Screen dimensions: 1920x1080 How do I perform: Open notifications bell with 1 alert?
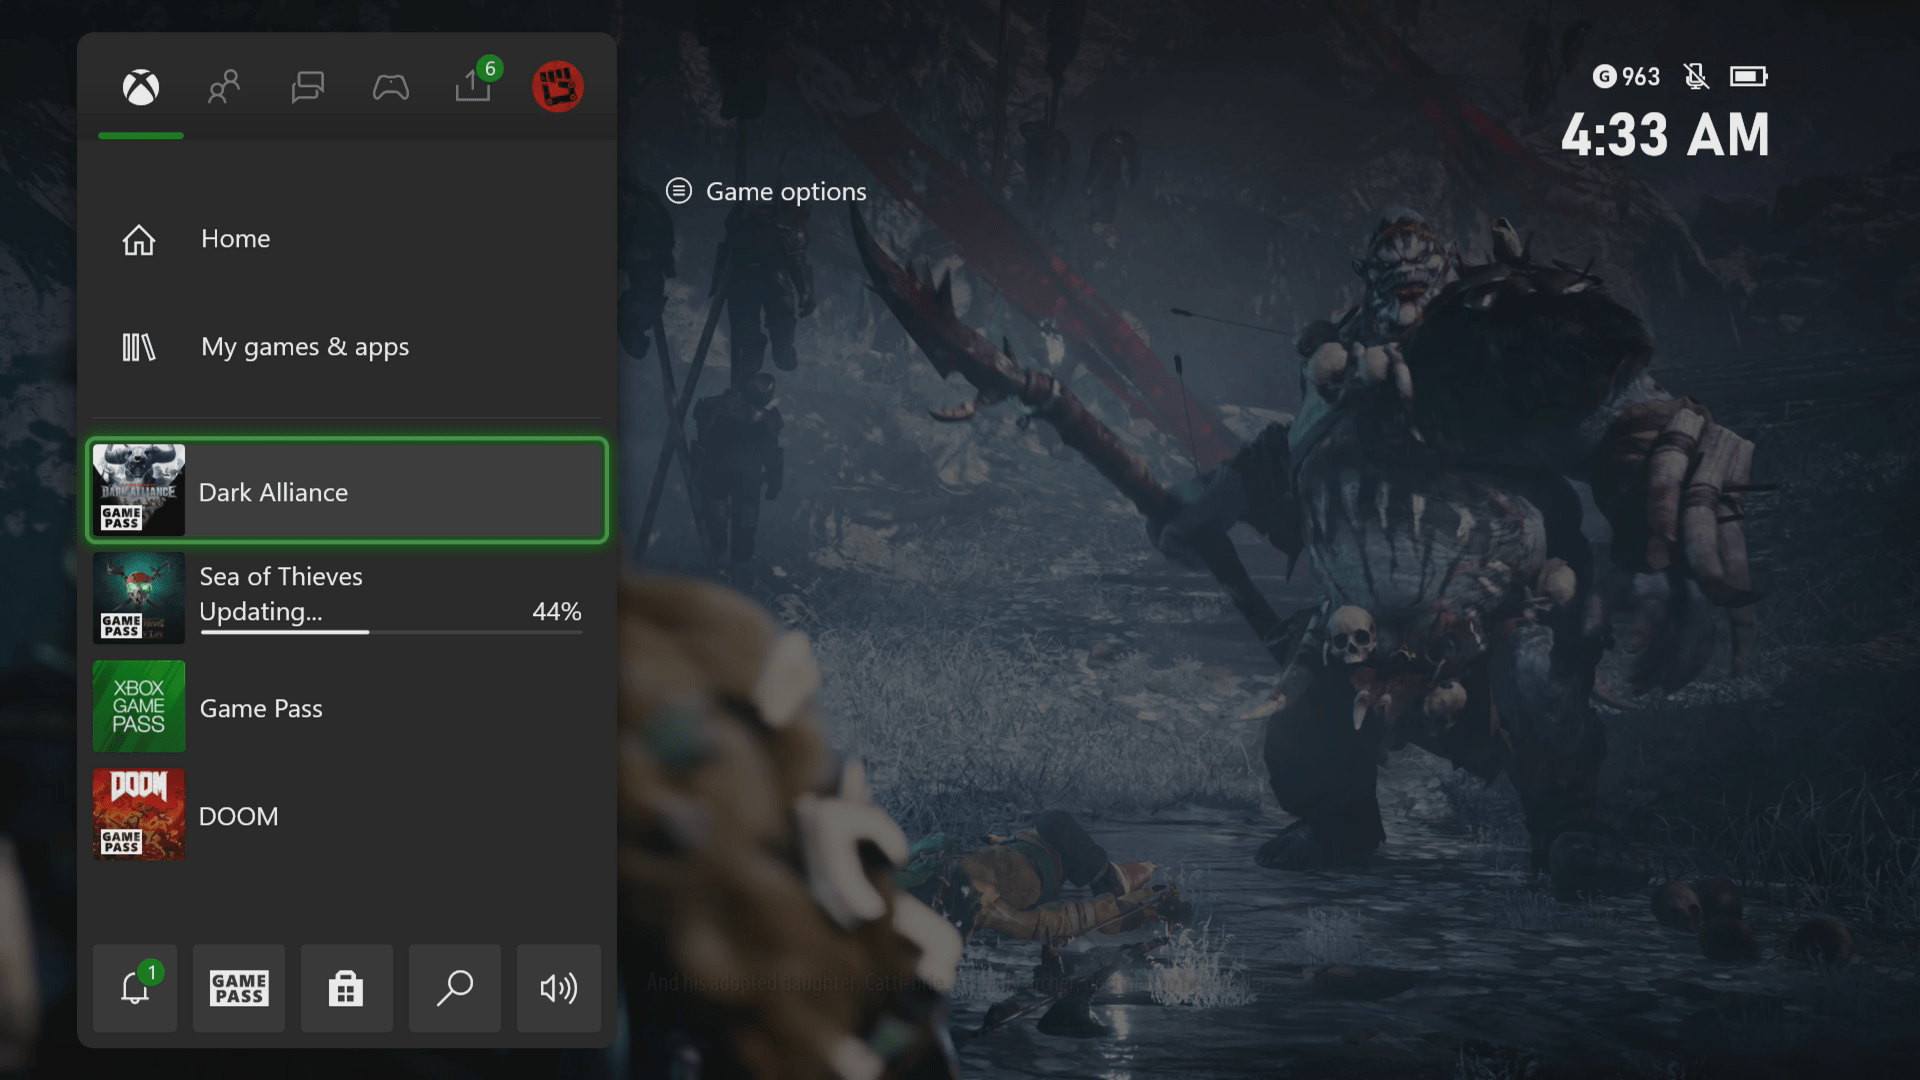coord(135,989)
